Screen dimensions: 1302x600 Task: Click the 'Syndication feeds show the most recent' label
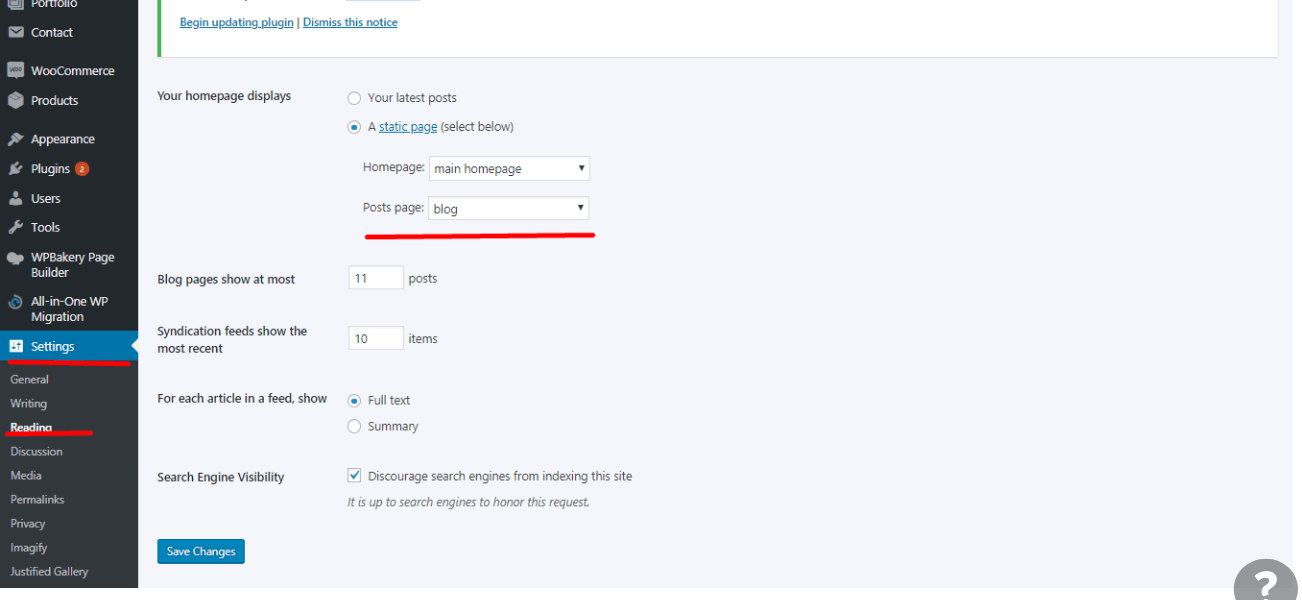[232, 340]
